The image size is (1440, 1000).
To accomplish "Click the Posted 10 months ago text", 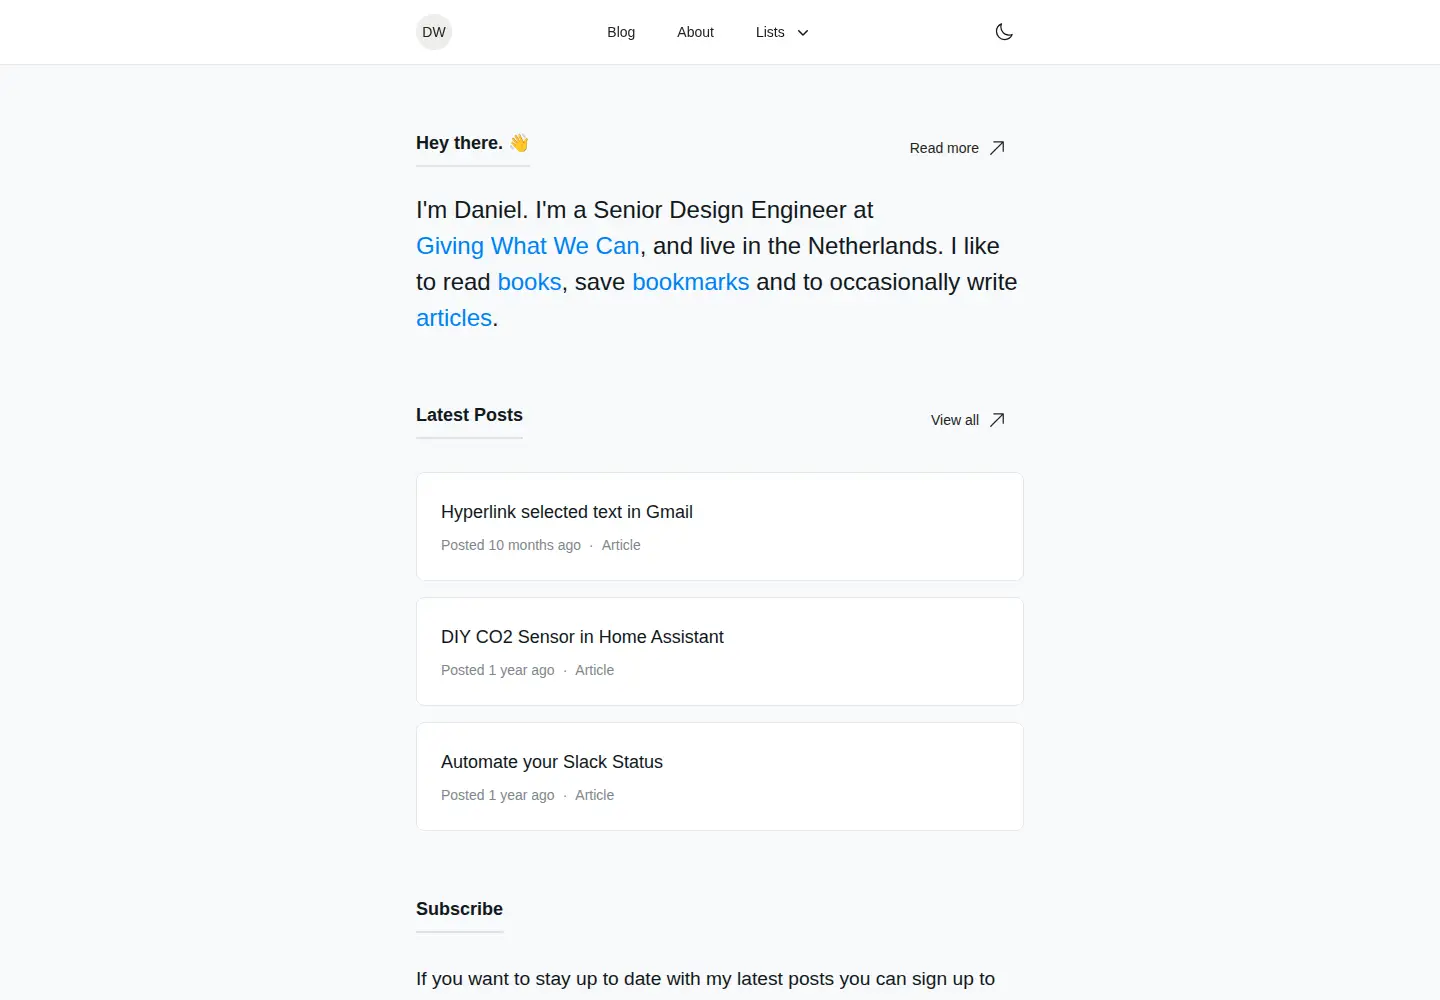I will tap(511, 545).
